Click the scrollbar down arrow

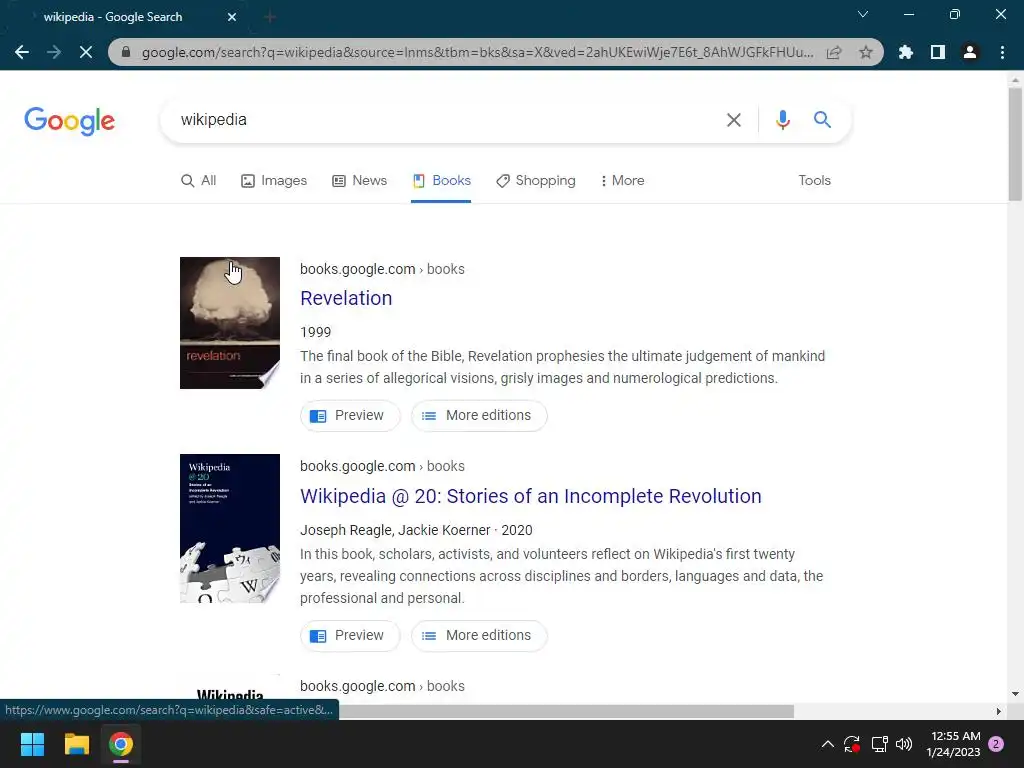[1015, 694]
